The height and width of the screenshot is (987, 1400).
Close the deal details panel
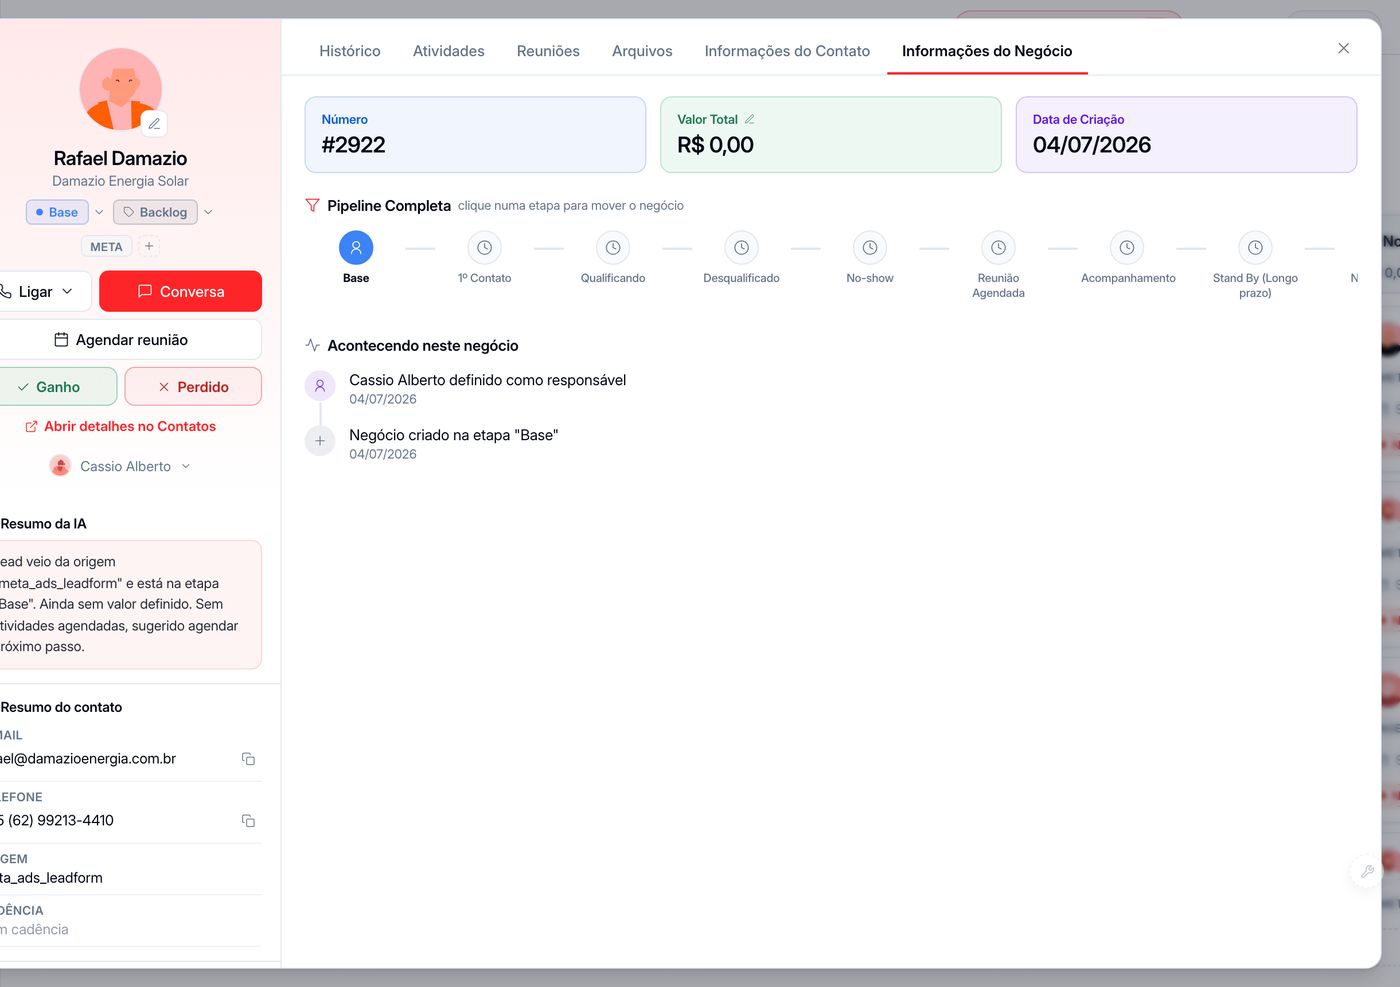pyautogui.click(x=1343, y=48)
